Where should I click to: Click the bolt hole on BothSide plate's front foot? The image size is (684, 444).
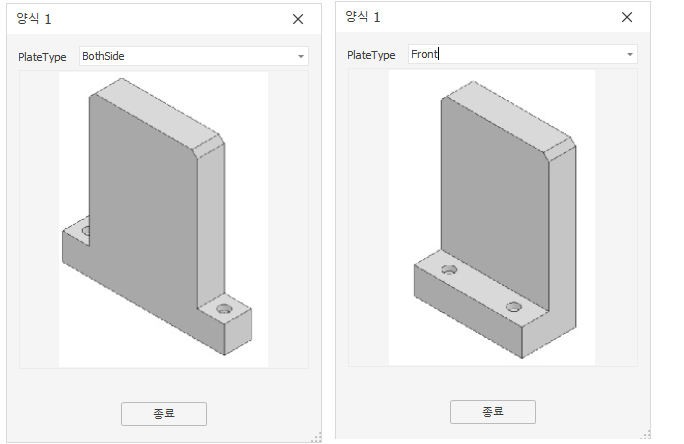click(x=224, y=309)
